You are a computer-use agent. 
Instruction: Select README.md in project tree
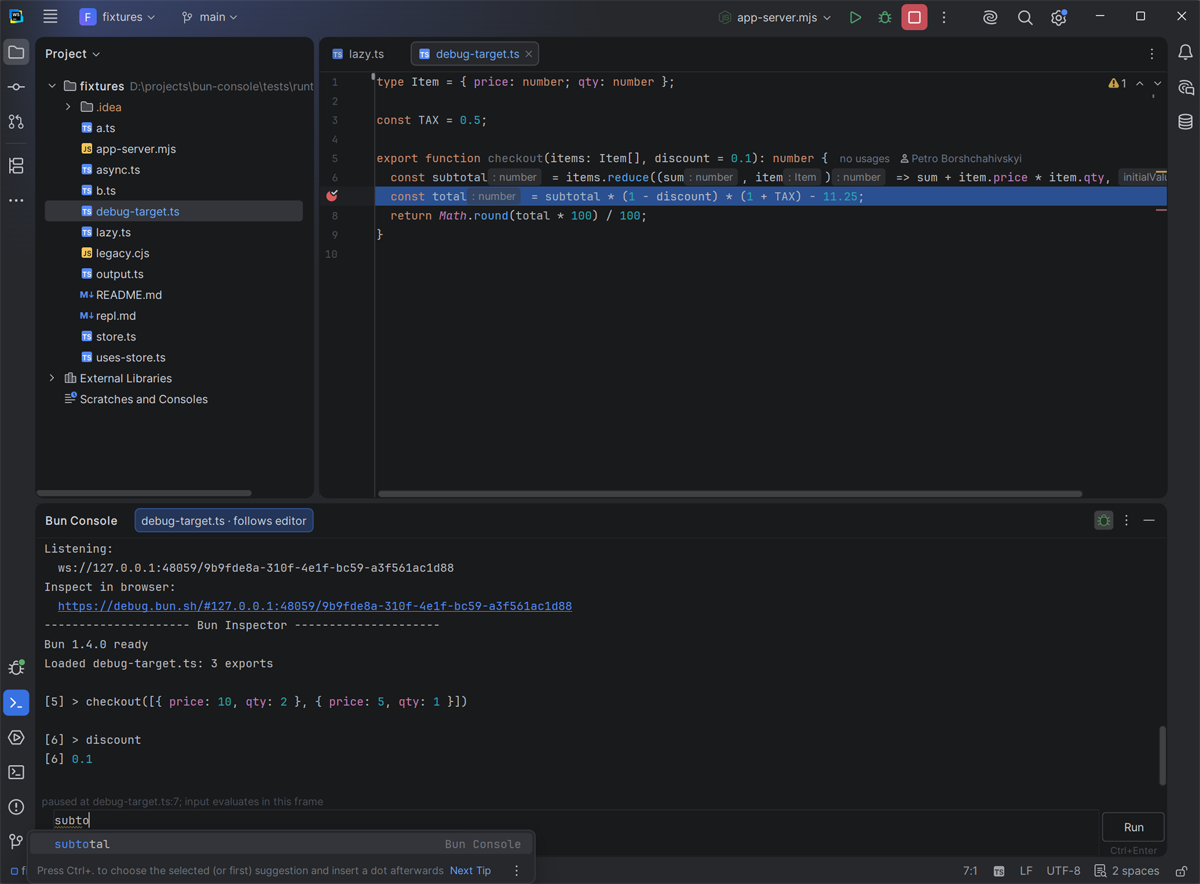point(128,295)
